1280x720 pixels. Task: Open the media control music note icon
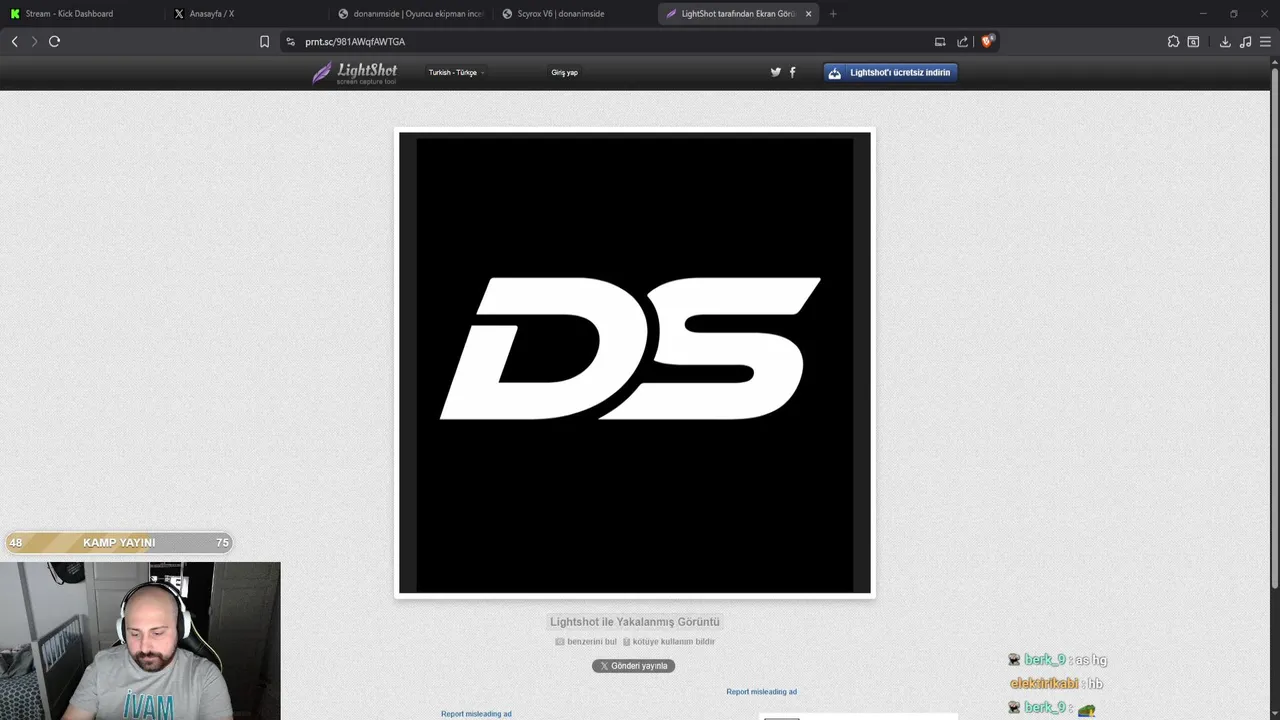coord(1245,42)
